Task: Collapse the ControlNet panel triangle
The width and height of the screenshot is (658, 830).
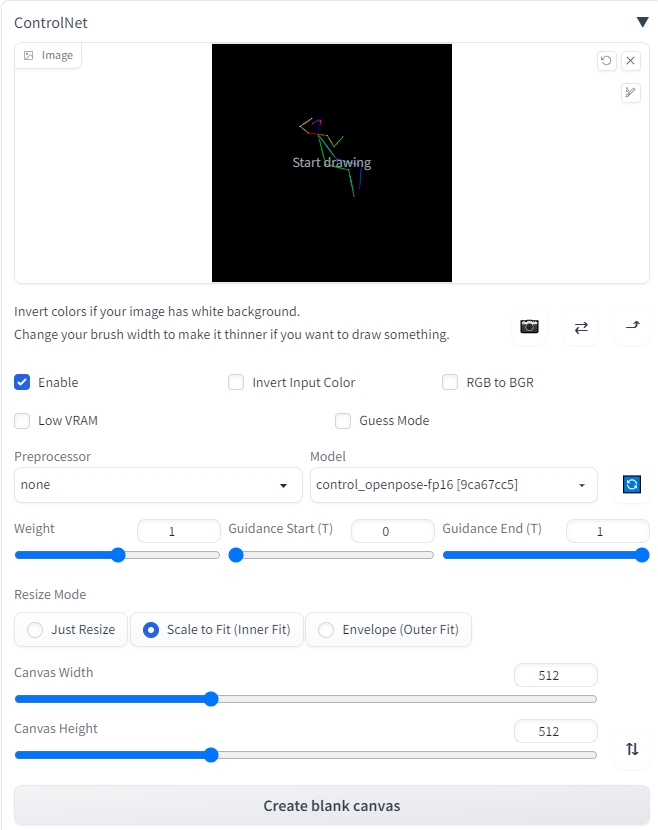Action: click(642, 22)
